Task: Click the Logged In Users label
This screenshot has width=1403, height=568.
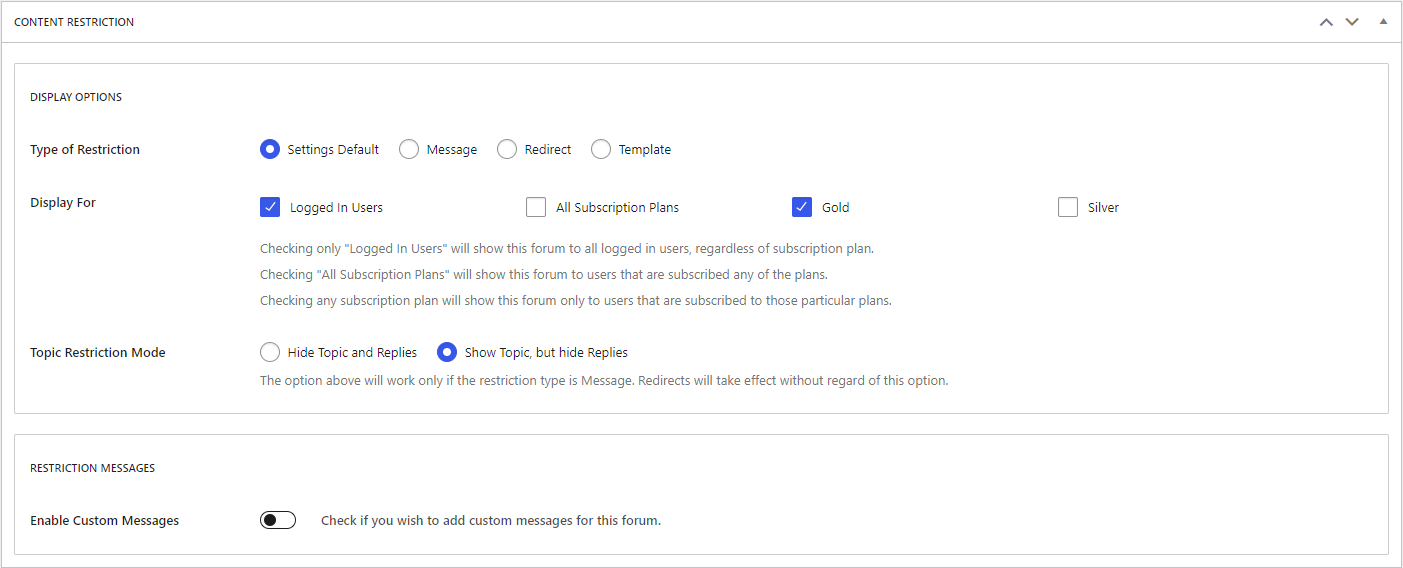Action: [x=336, y=208]
